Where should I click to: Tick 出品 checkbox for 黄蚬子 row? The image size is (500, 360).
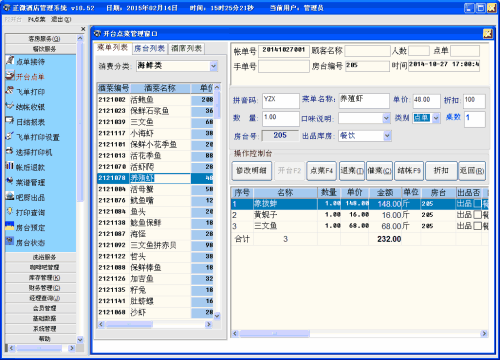pos(477,215)
